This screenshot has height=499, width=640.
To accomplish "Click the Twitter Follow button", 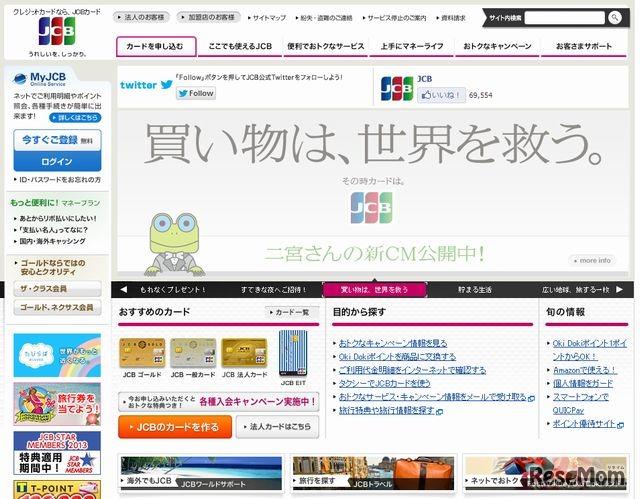I will (196, 93).
